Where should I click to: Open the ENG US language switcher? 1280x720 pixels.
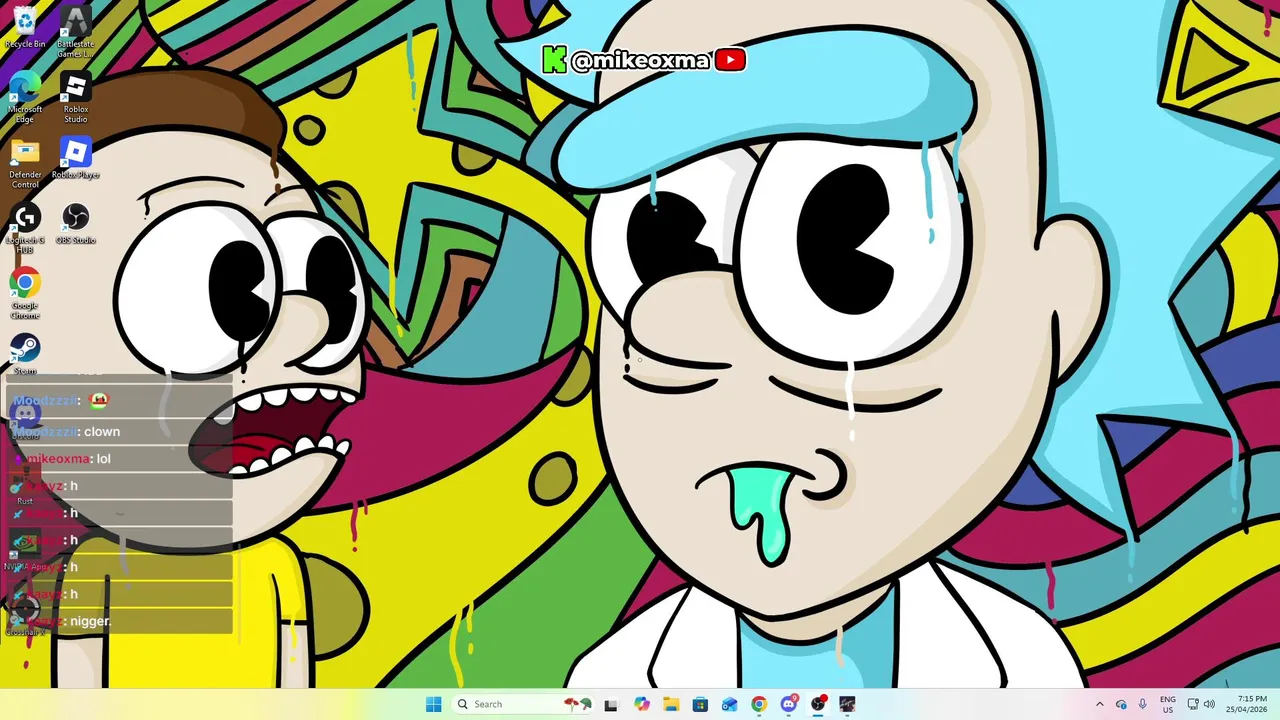tap(1168, 704)
